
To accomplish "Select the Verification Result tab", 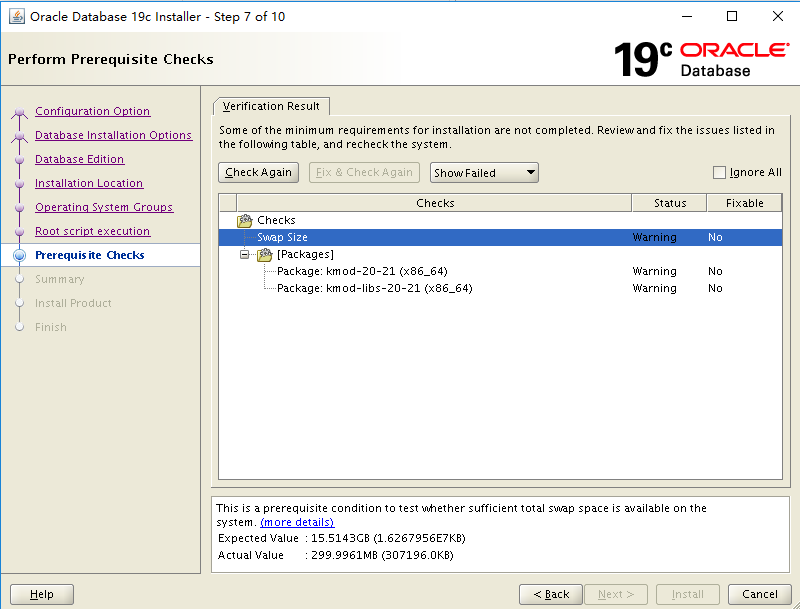I will 271,106.
